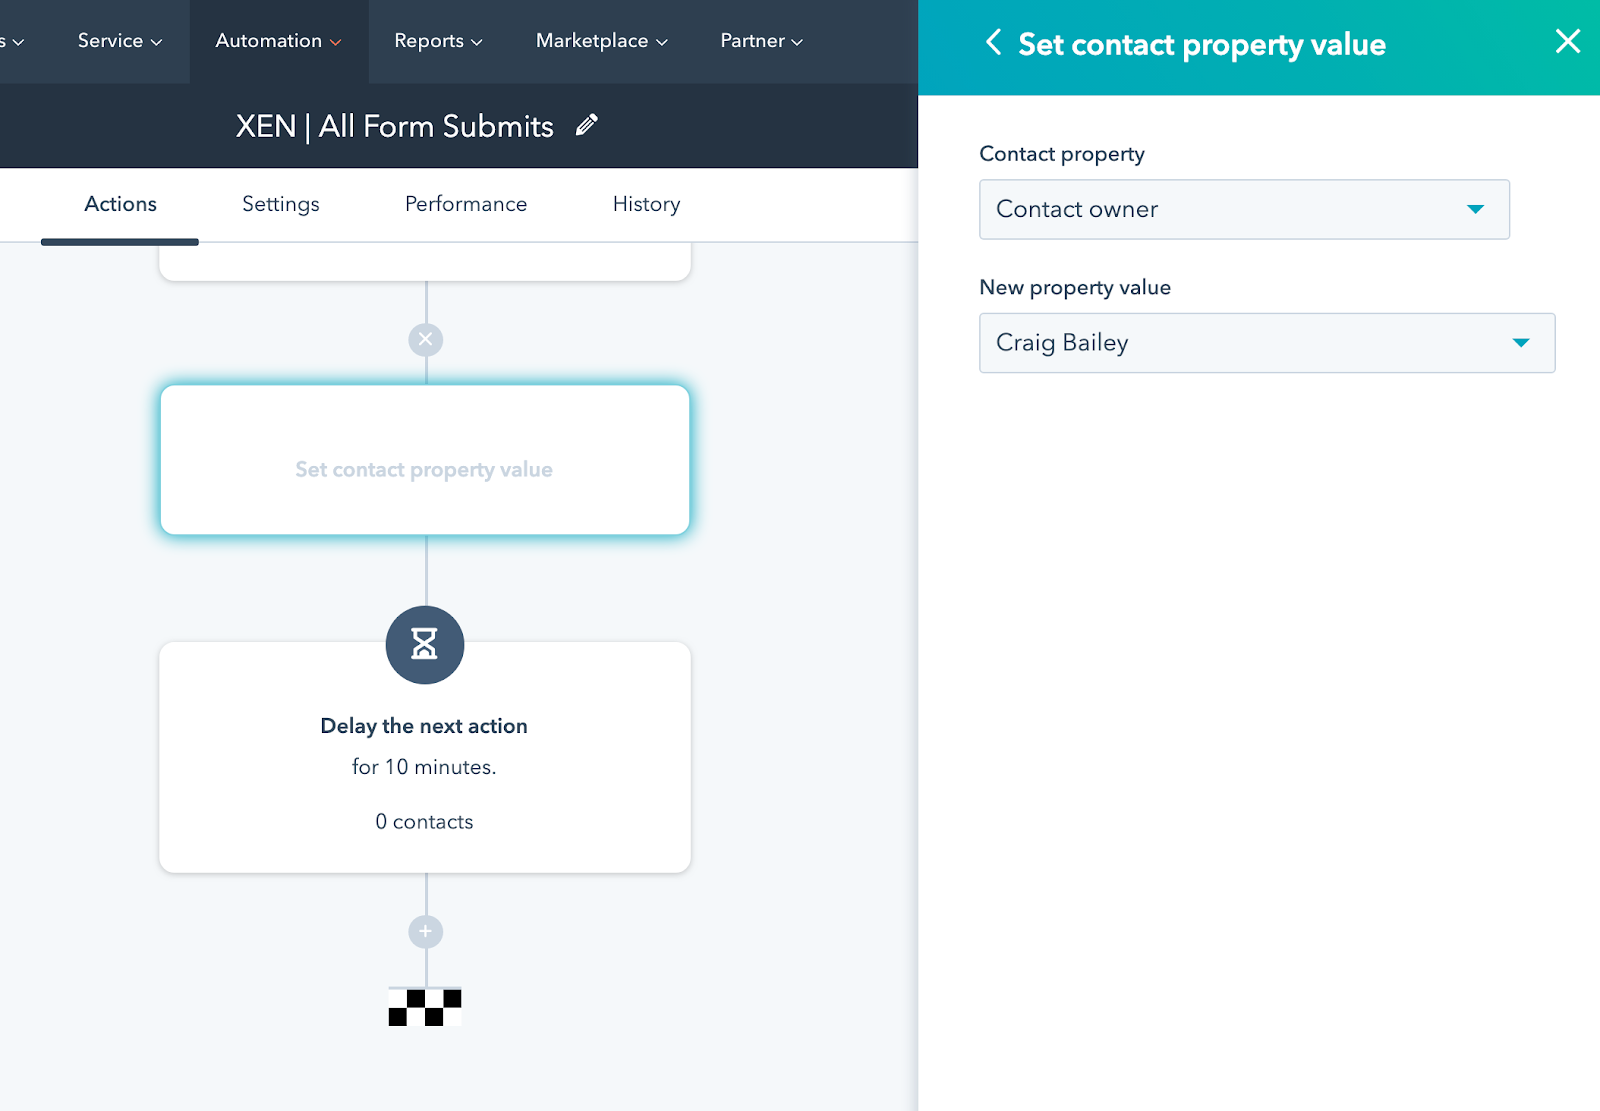
Task: Click the 0 contacts count on the delay step
Action: point(424,821)
